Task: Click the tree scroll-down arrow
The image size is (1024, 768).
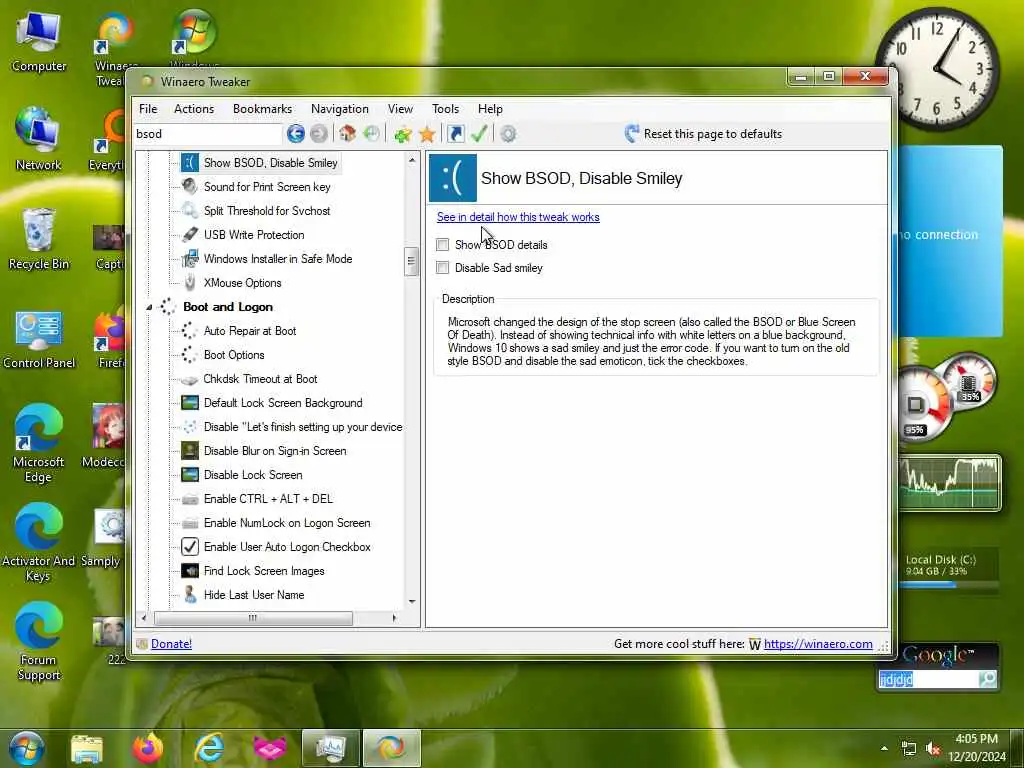Action: pos(411,601)
